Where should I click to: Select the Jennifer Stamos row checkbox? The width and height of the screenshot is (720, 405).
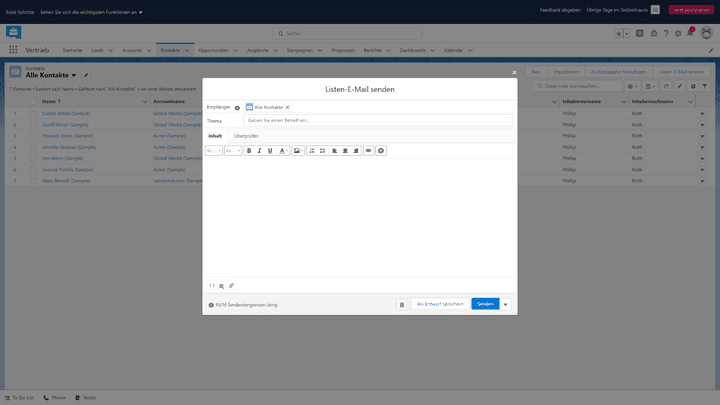[x=33, y=147]
